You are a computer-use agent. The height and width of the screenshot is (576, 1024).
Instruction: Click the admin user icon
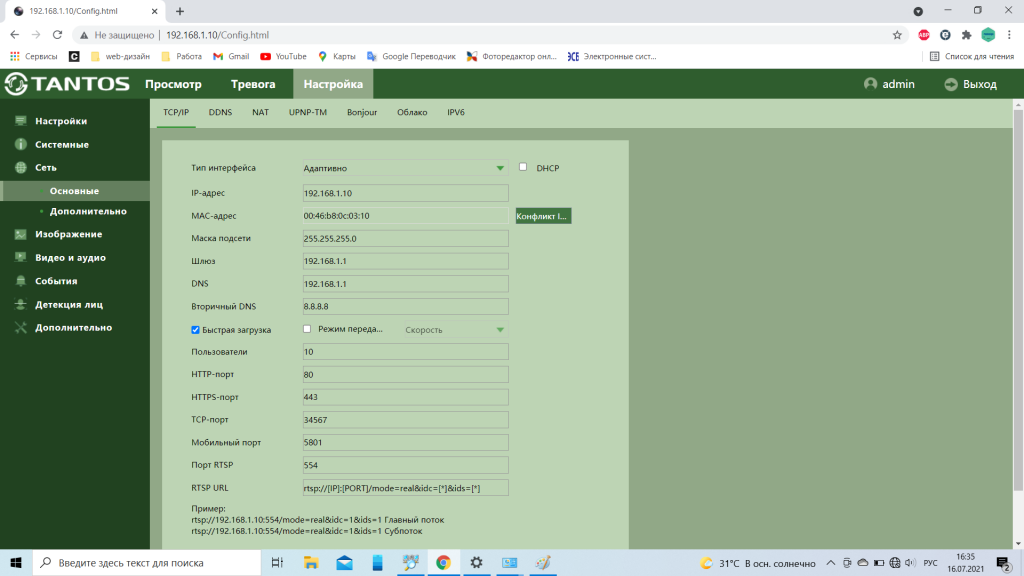pyautogui.click(x=870, y=84)
